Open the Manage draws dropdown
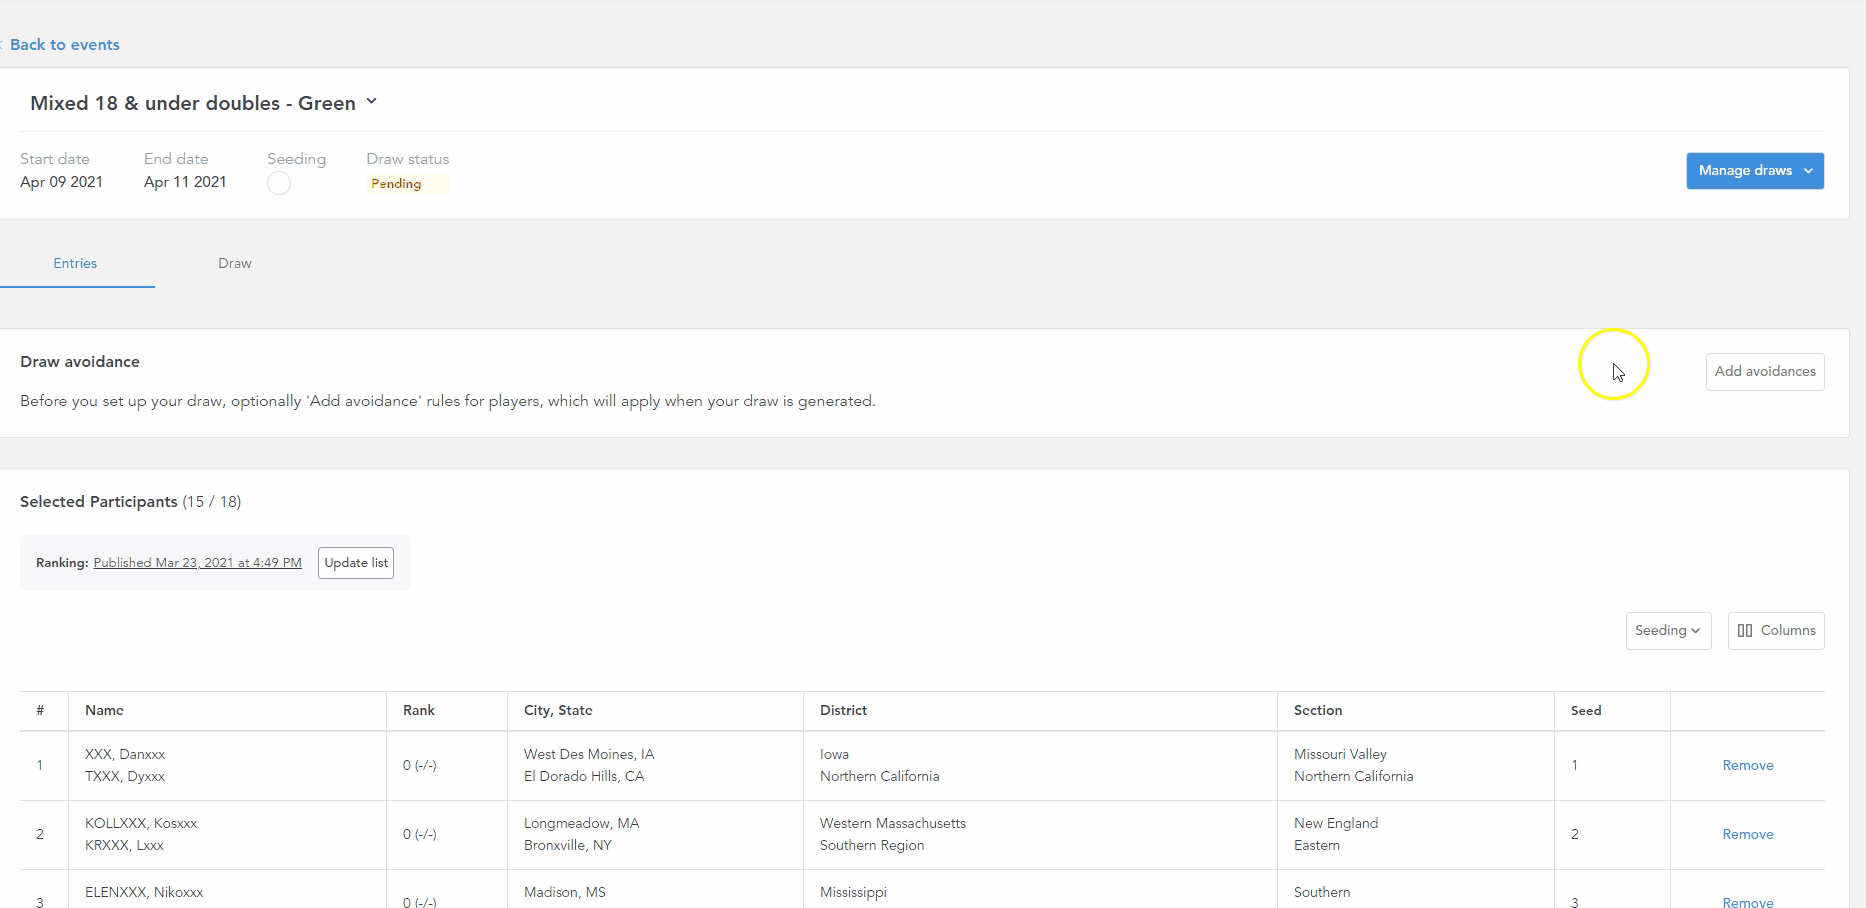 1754,171
